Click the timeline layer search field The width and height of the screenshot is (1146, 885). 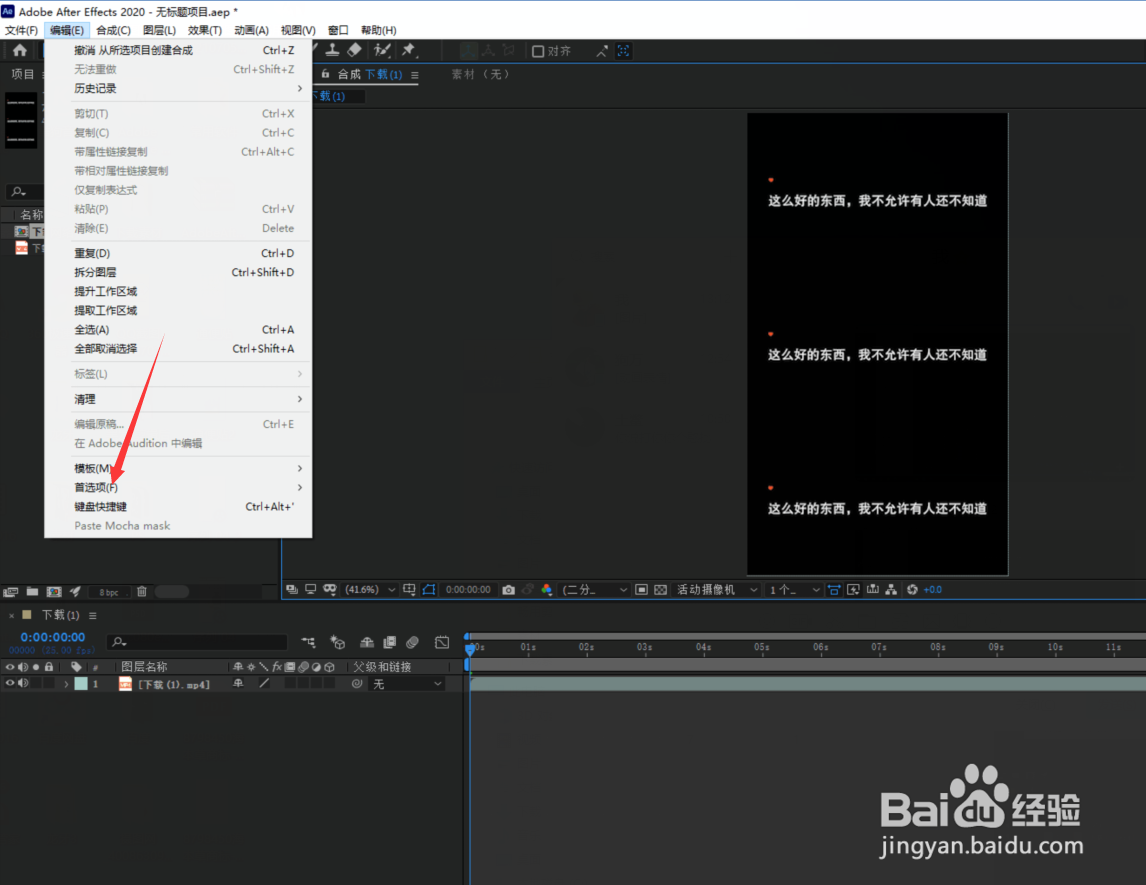pyautogui.click(x=197, y=642)
